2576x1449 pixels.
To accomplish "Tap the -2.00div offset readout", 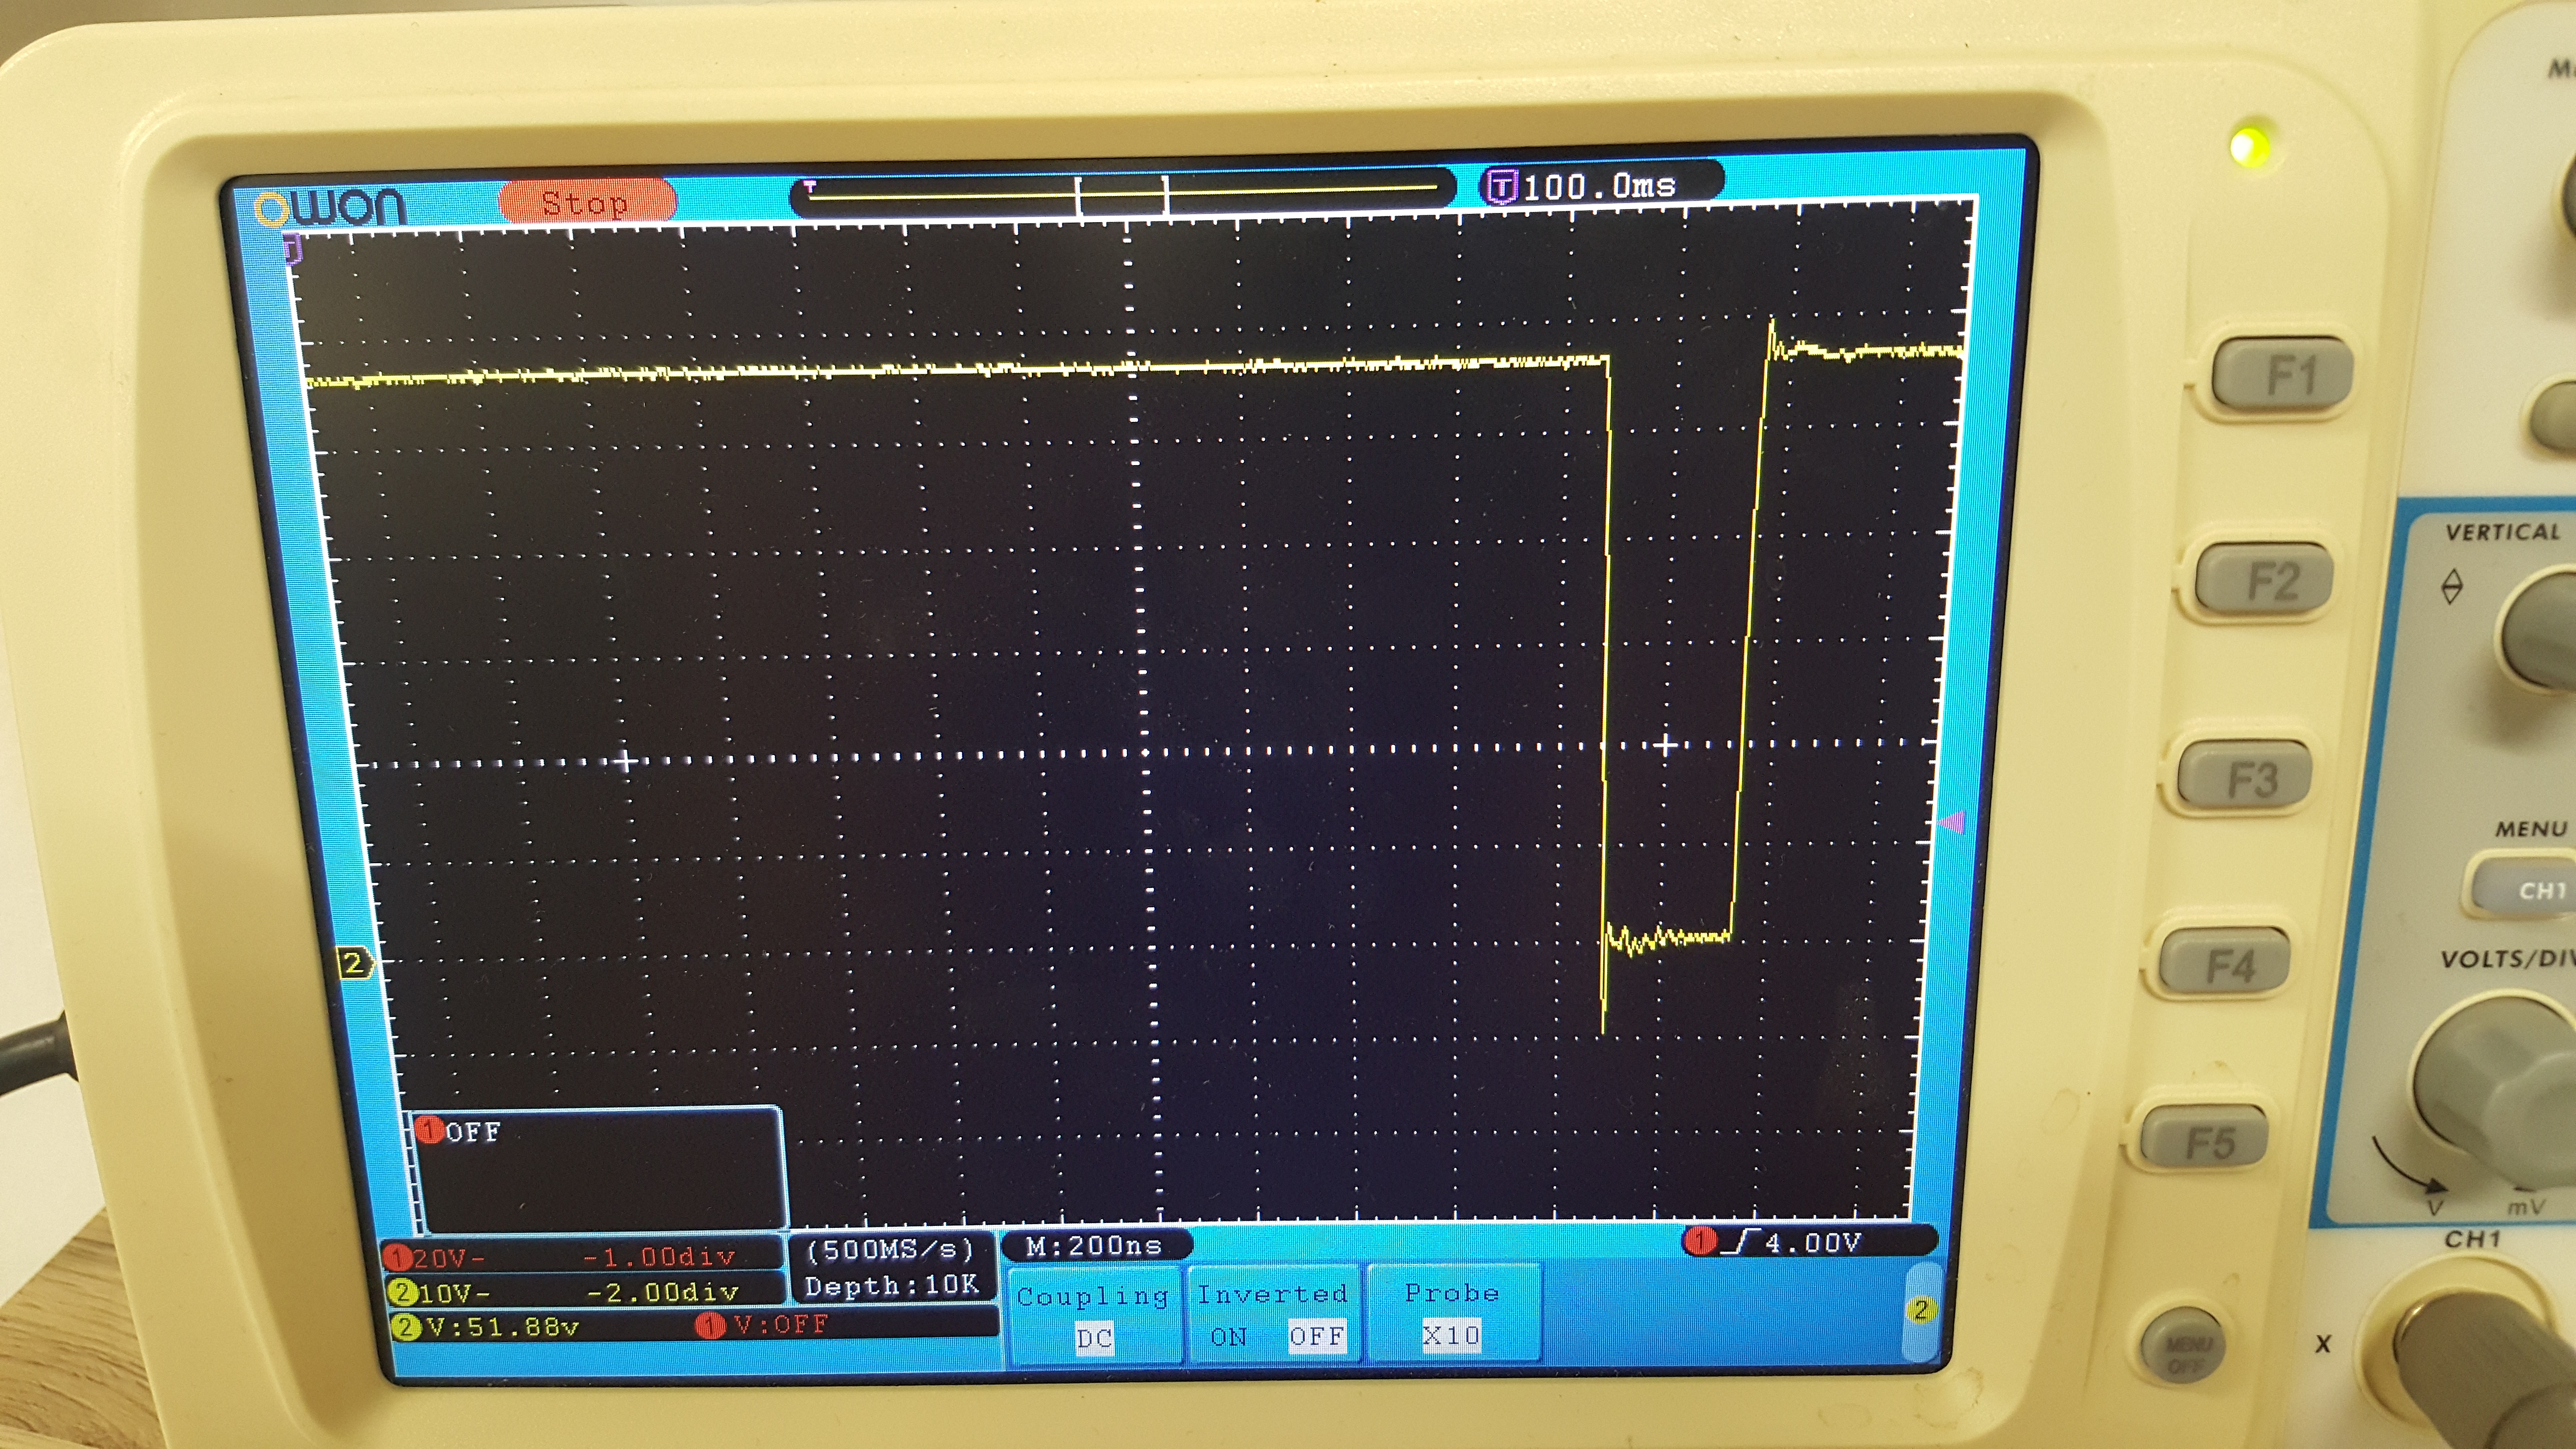I will pyautogui.click(x=662, y=1292).
